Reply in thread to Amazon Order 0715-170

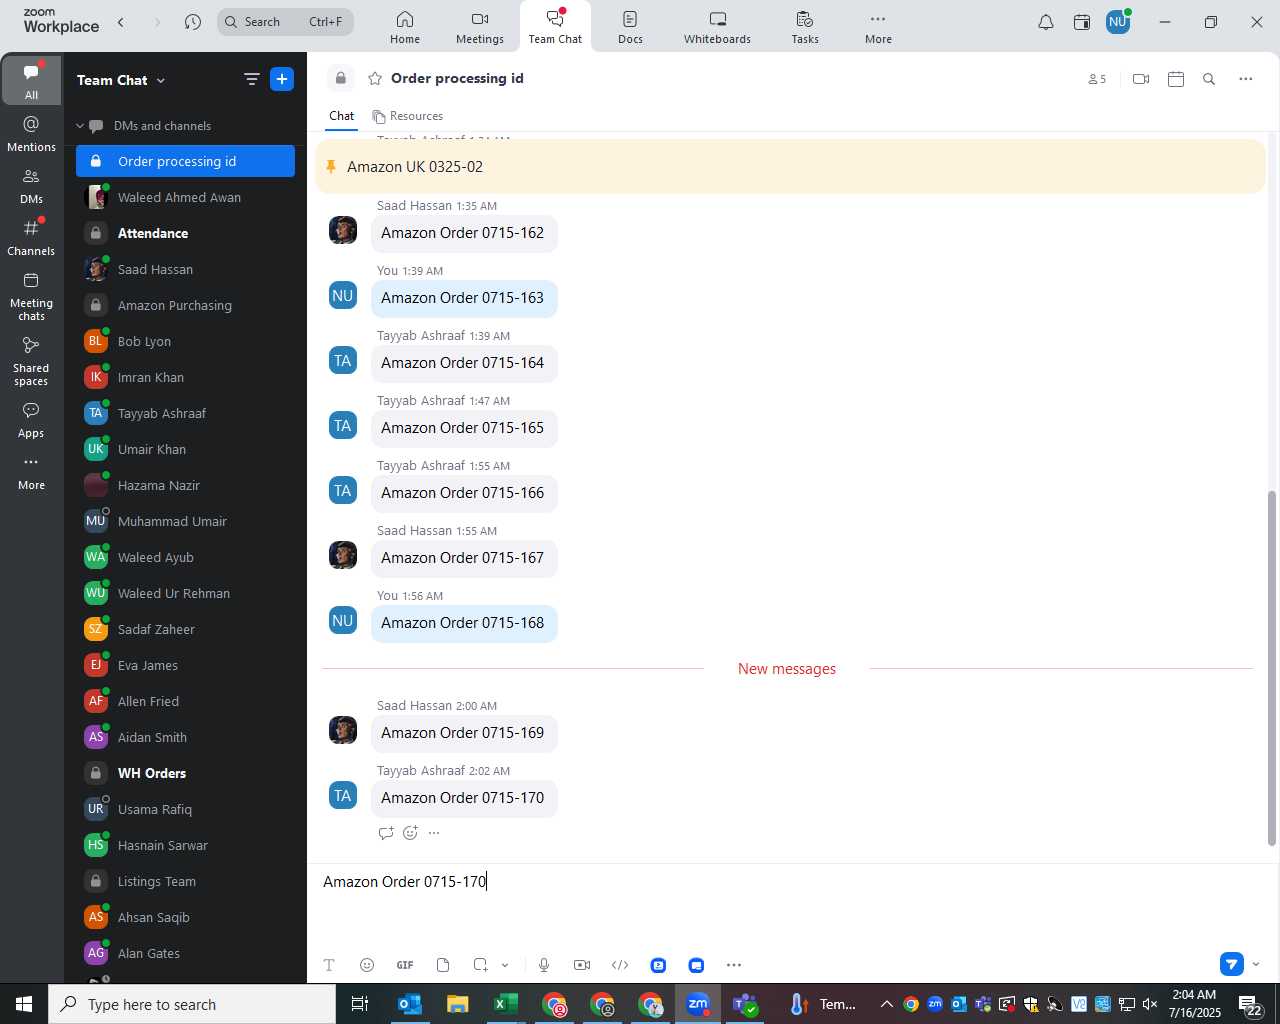pyautogui.click(x=386, y=833)
